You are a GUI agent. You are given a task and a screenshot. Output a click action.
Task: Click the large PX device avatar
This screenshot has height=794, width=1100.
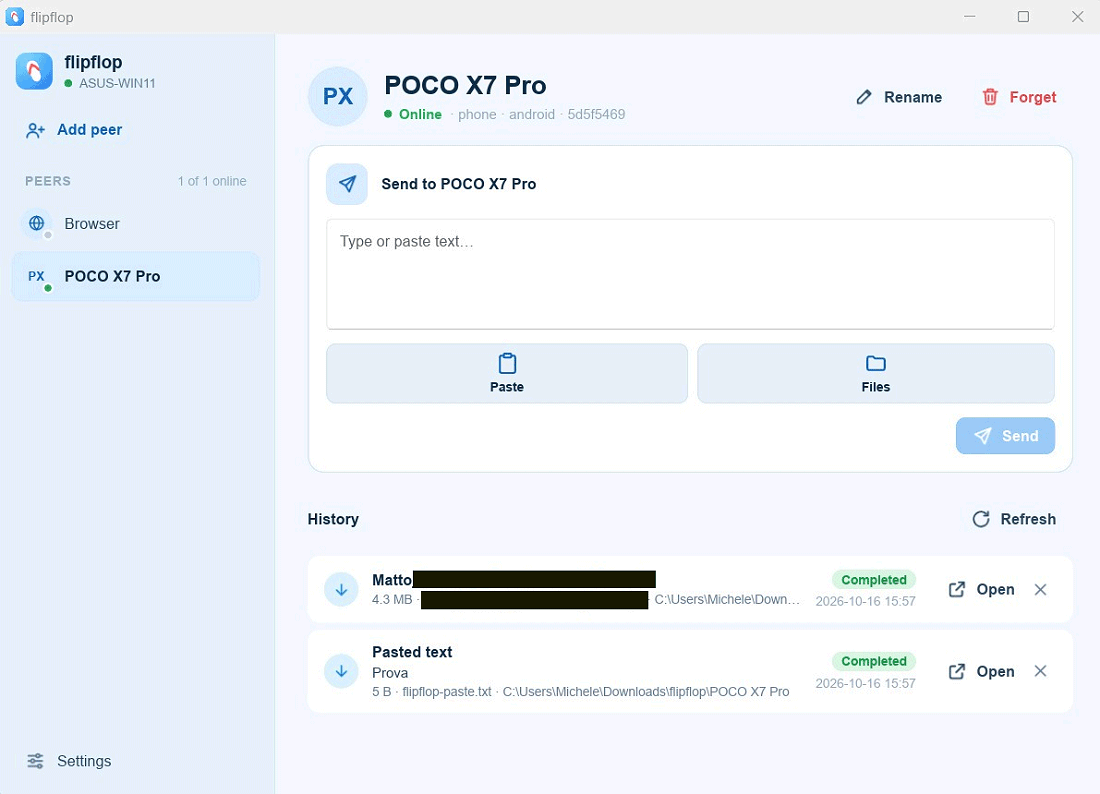(x=338, y=96)
